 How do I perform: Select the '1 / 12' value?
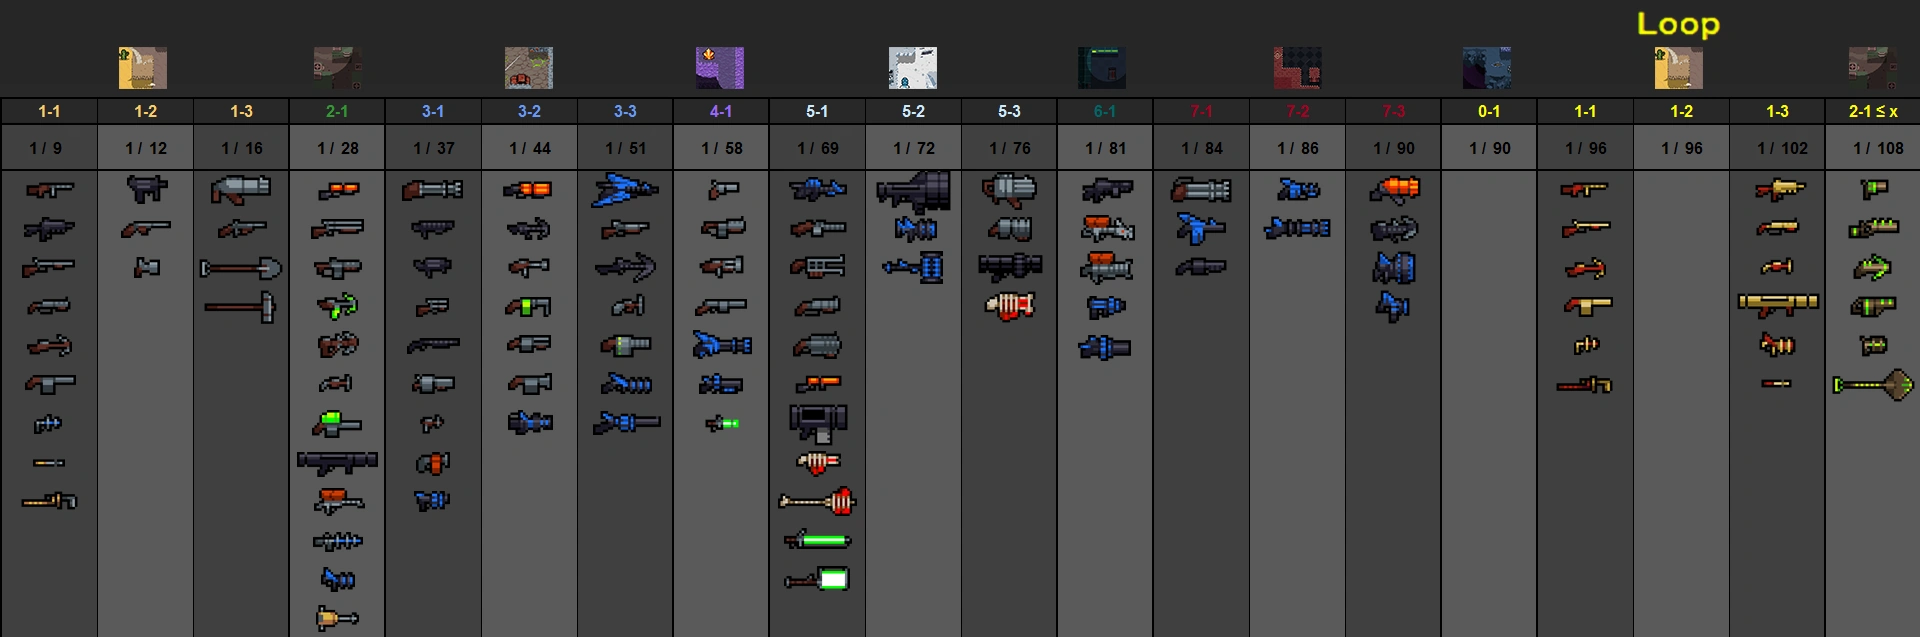pos(146,148)
